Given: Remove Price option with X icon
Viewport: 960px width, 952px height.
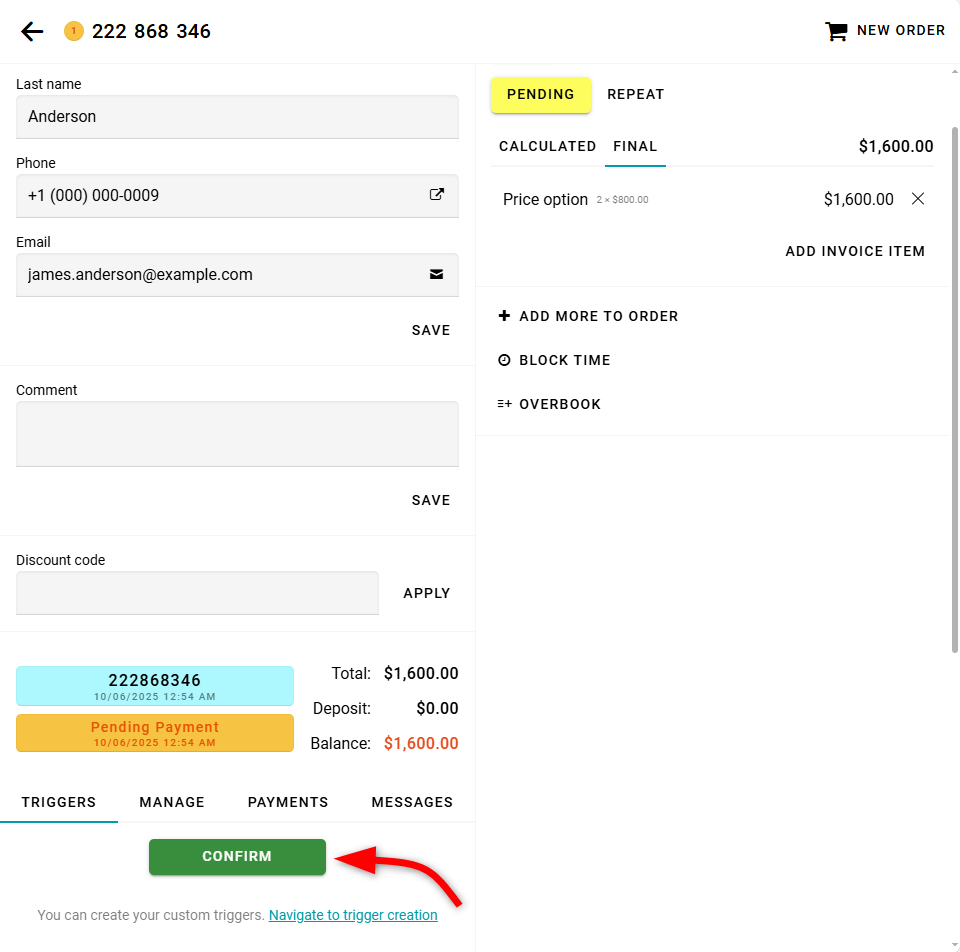Looking at the screenshot, I should [x=918, y=199].
